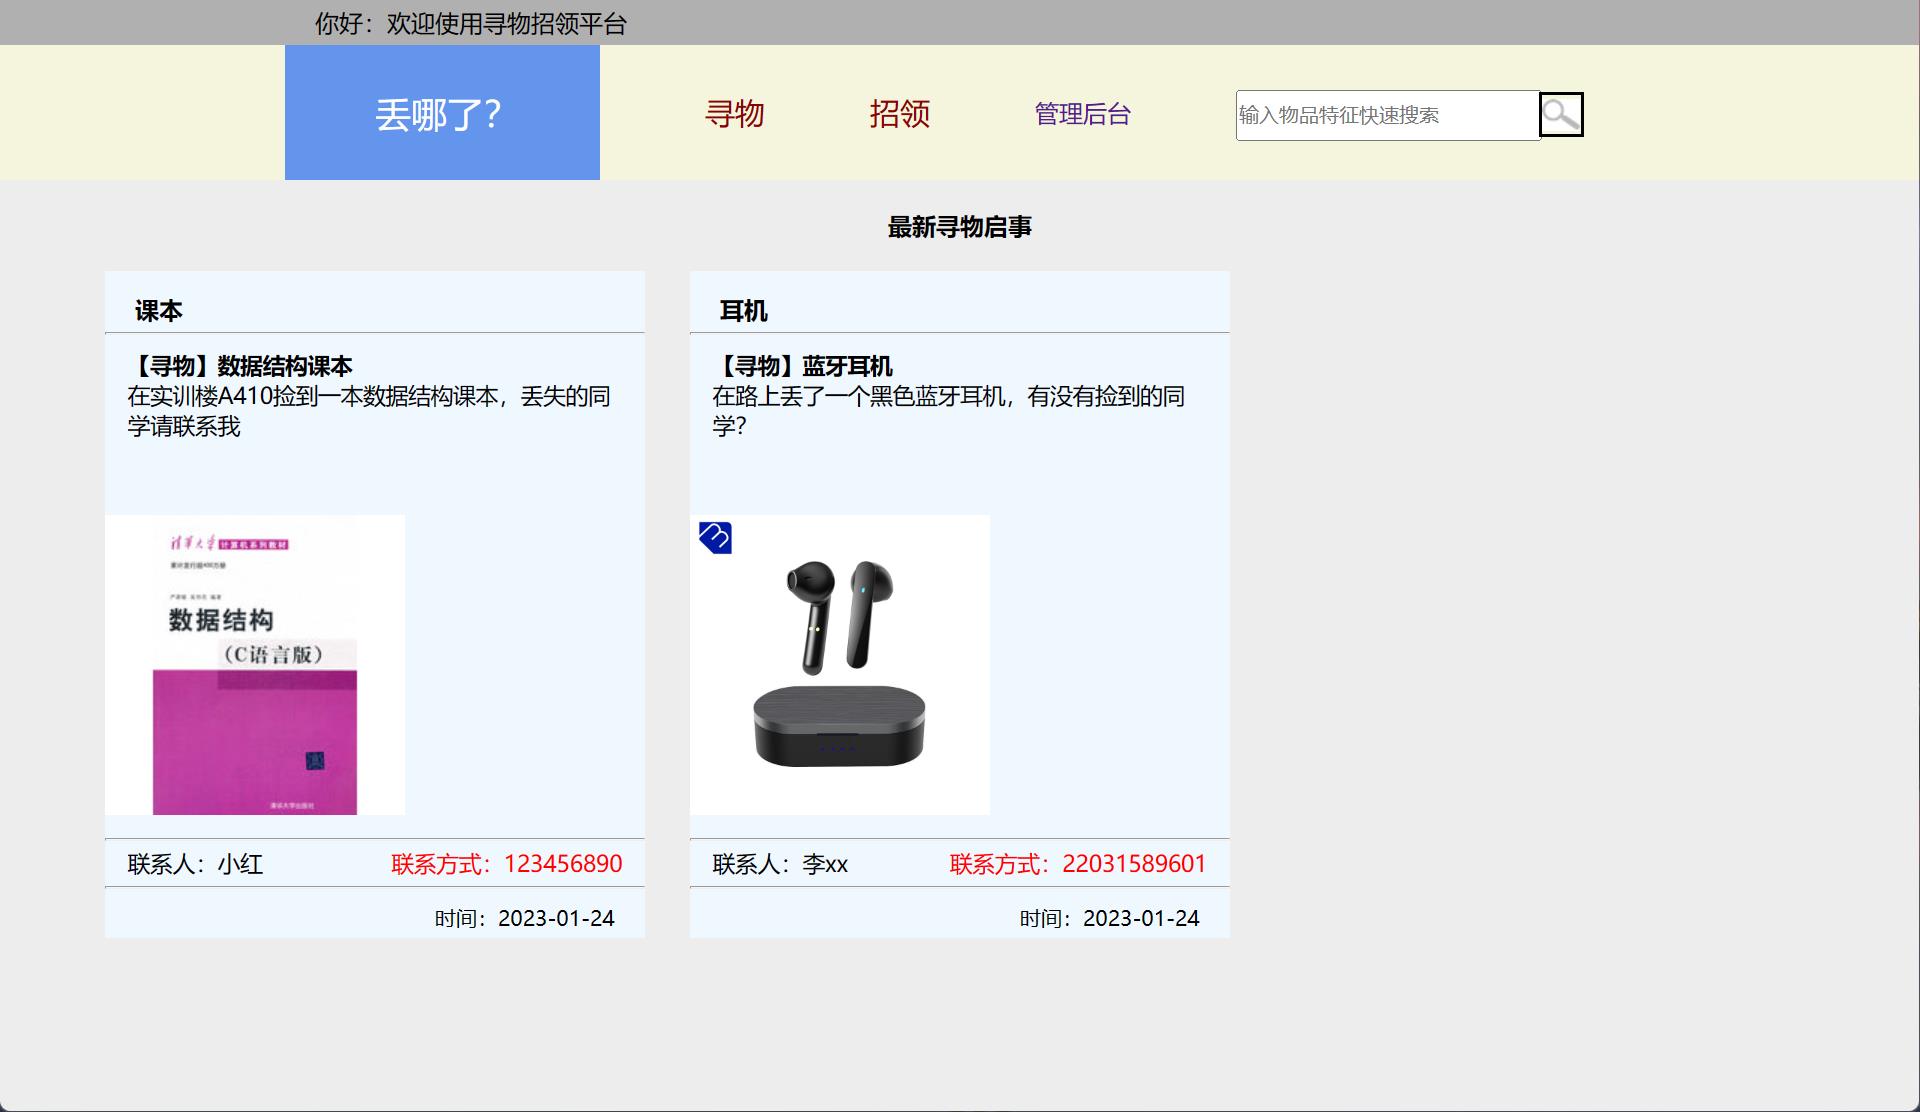
Task: Click the magnifying glass search icon
Action: tap(1560, 114)
